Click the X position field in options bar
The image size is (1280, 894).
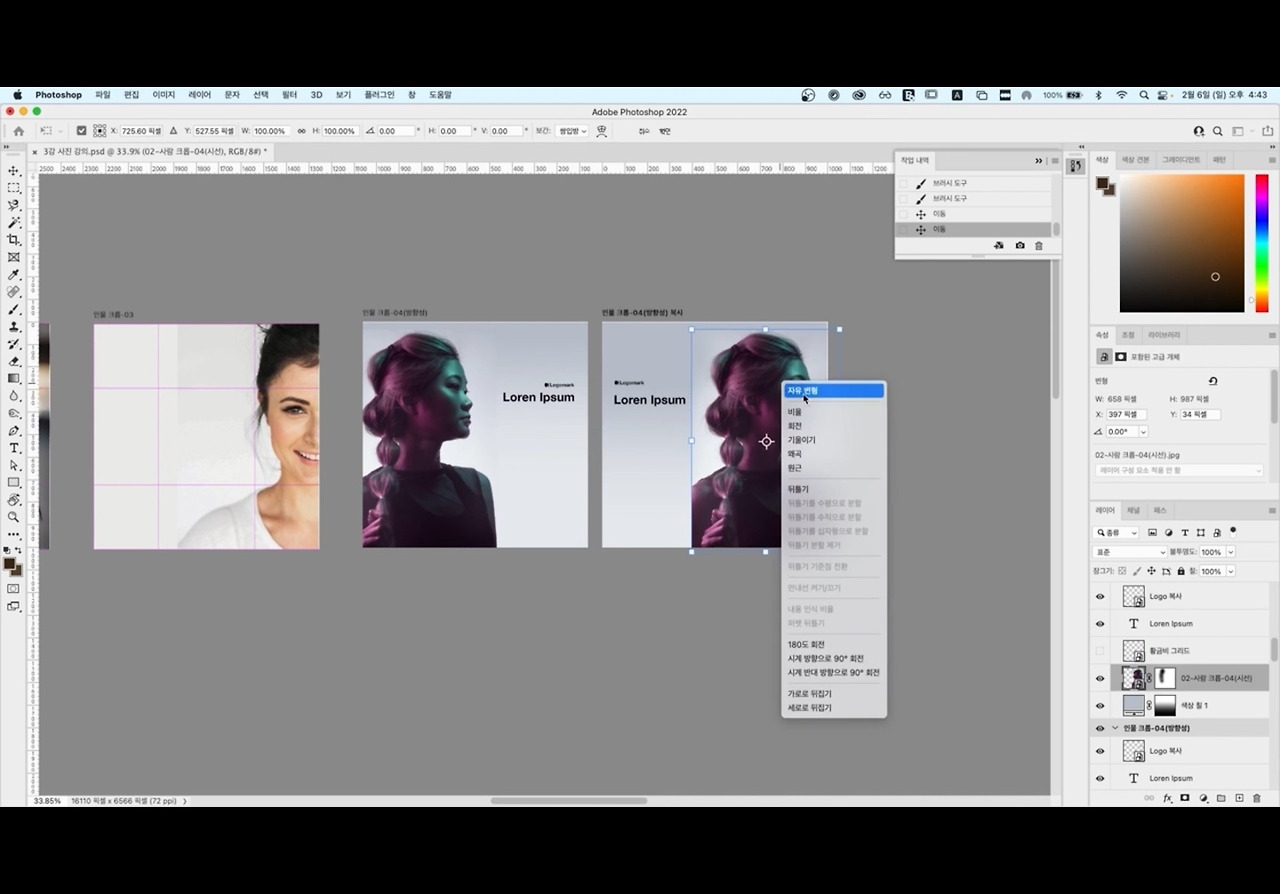click(x=142, y=131)
